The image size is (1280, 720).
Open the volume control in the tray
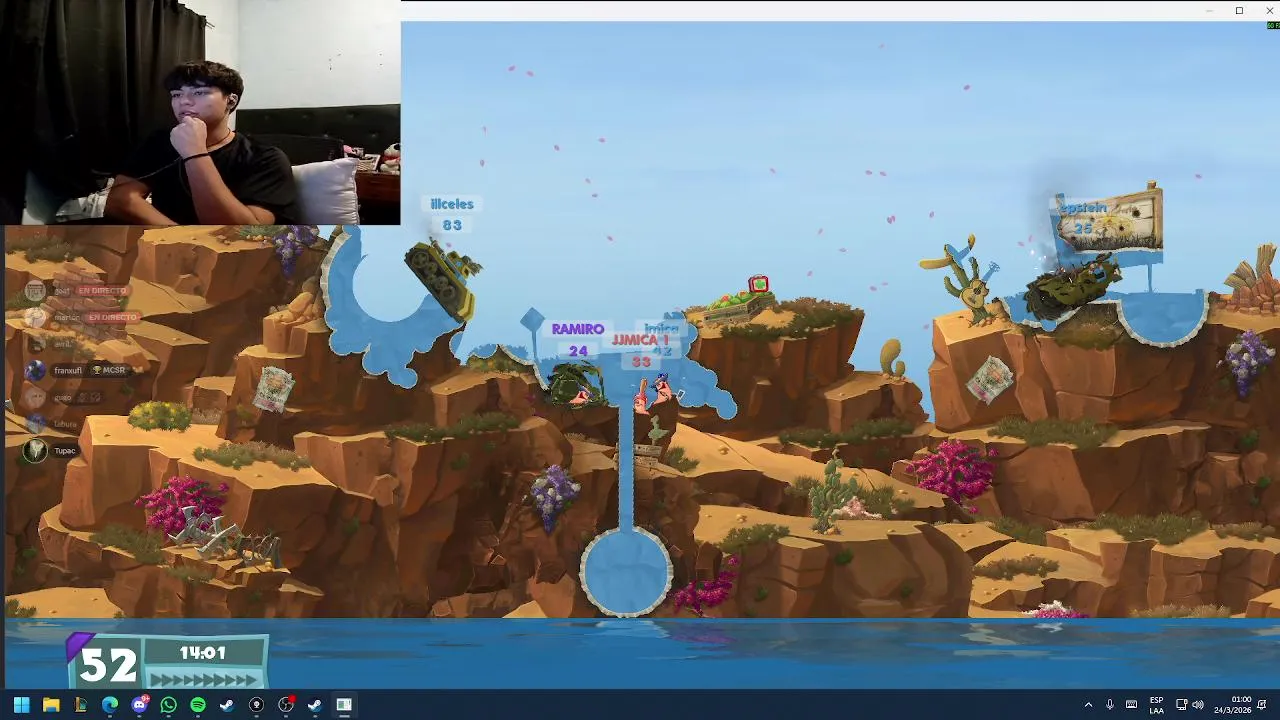[x=1198, y=705]
